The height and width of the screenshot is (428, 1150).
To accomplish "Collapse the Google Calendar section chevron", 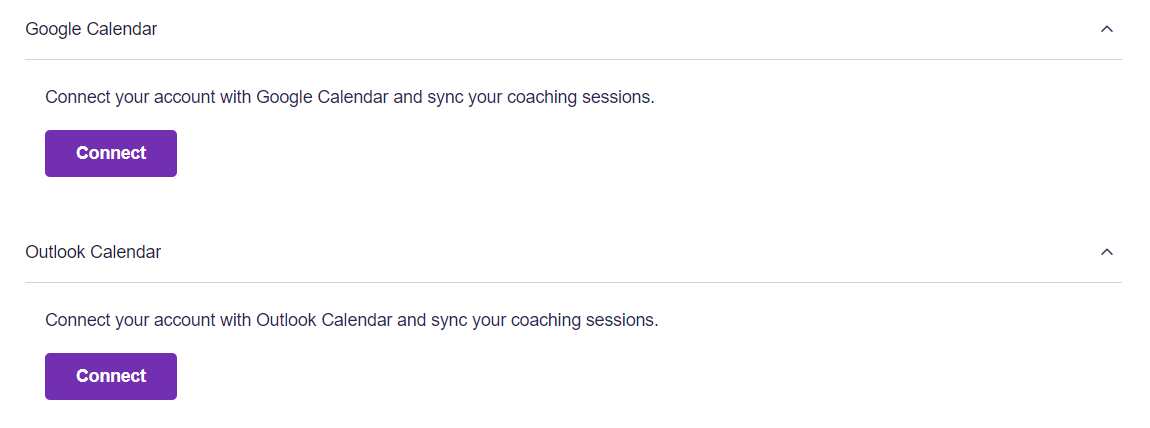I will (x=1106, y=29).
